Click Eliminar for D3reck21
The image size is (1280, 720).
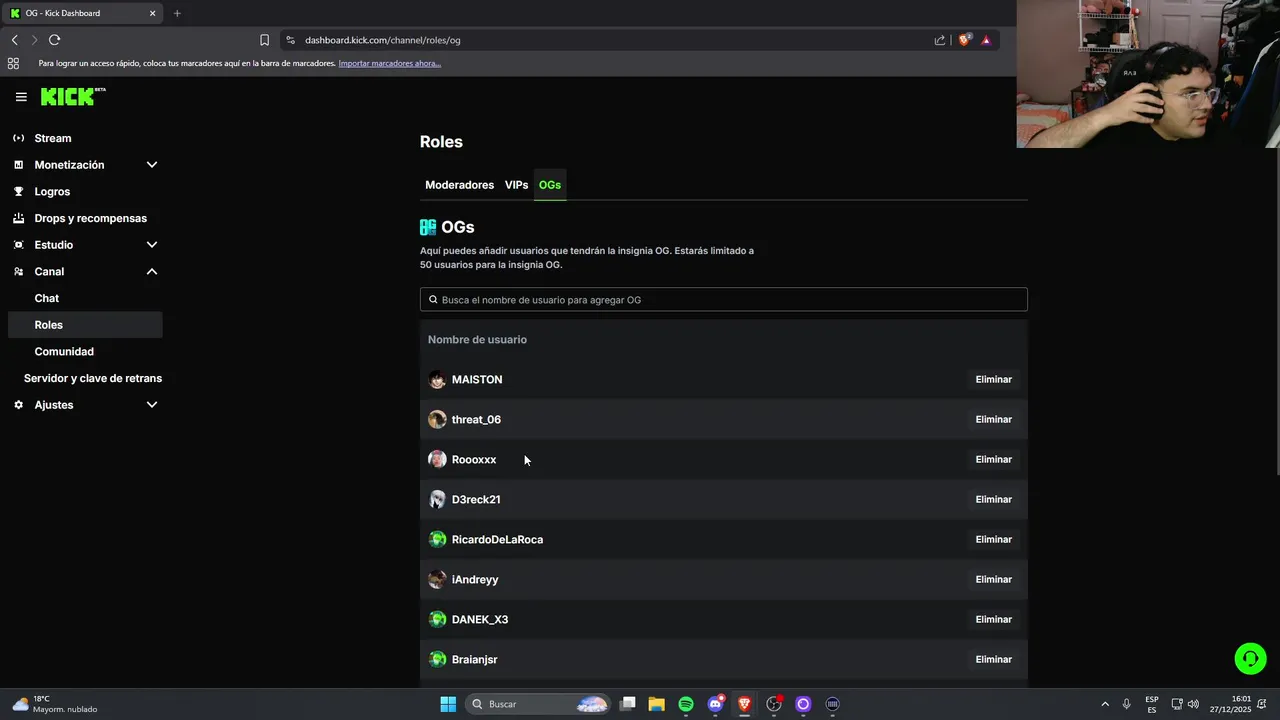pyautogui.click(x=994, y=499)
